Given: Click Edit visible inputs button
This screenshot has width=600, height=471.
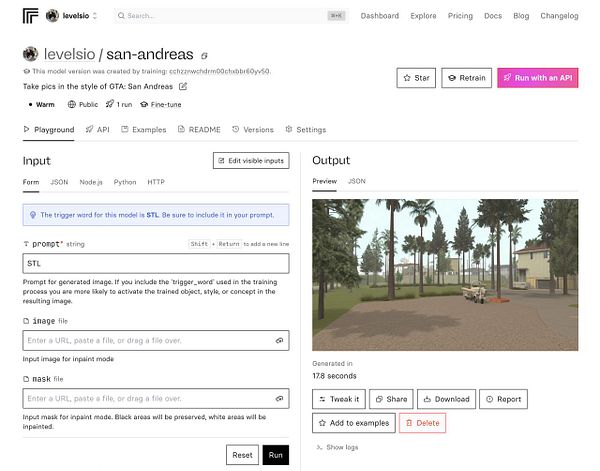Looking at the screenshot, I should [251, 161].
